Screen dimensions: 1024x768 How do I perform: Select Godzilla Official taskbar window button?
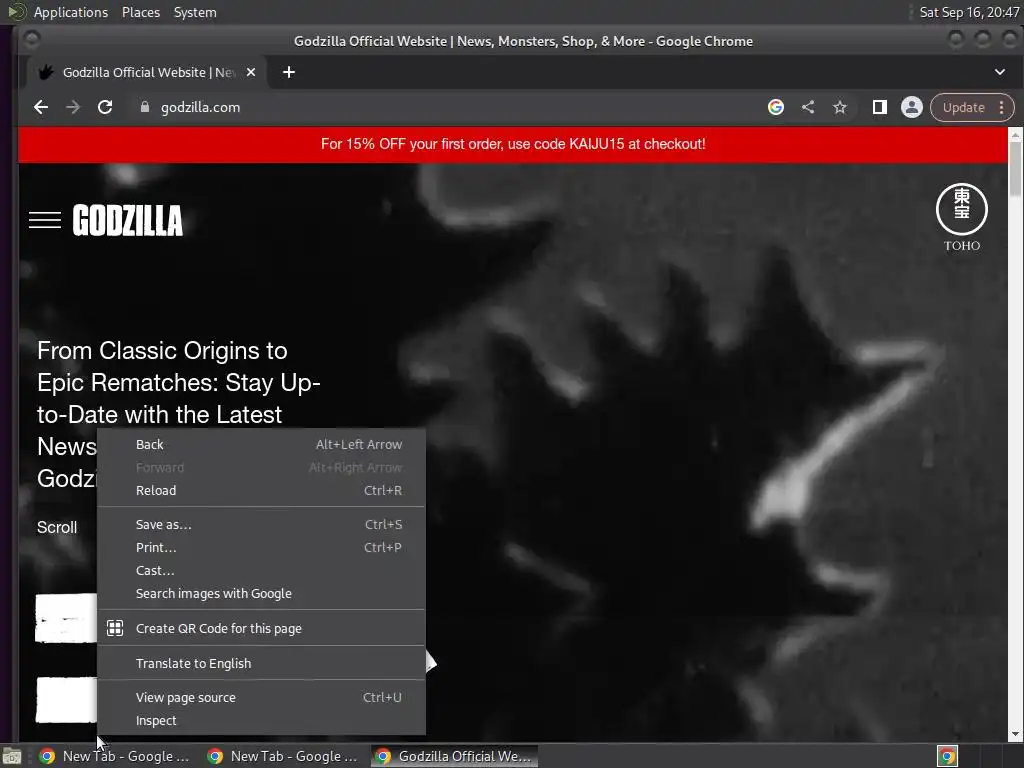tap(455, 756)
